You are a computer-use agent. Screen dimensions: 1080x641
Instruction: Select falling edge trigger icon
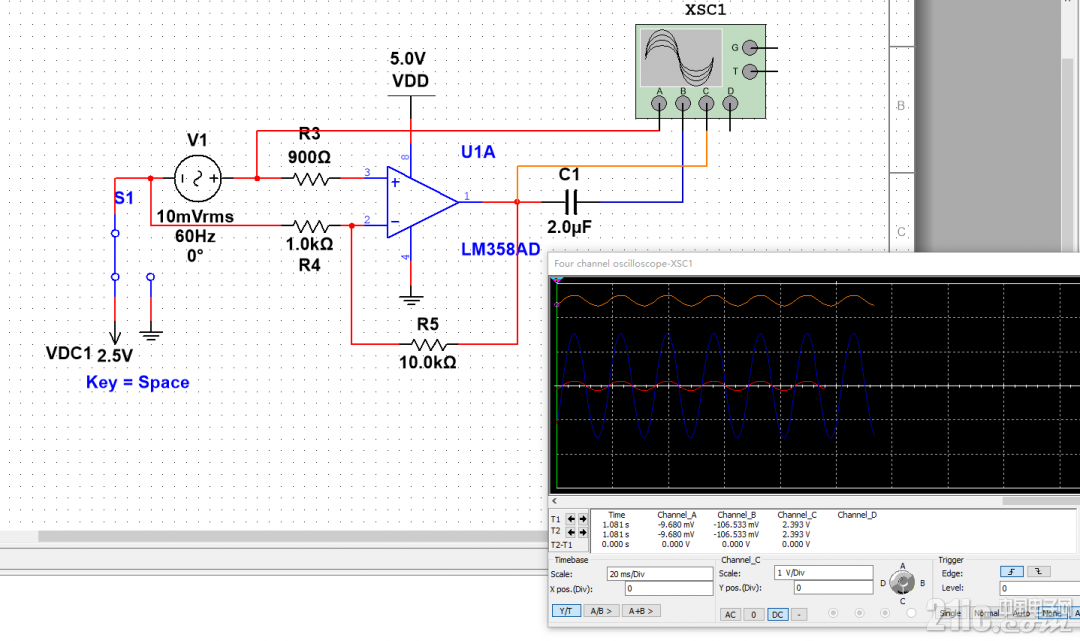point(1038,572)
